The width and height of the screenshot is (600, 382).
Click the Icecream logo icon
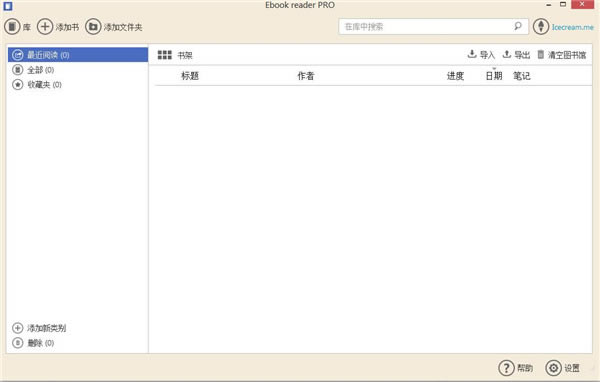point(541,27)
